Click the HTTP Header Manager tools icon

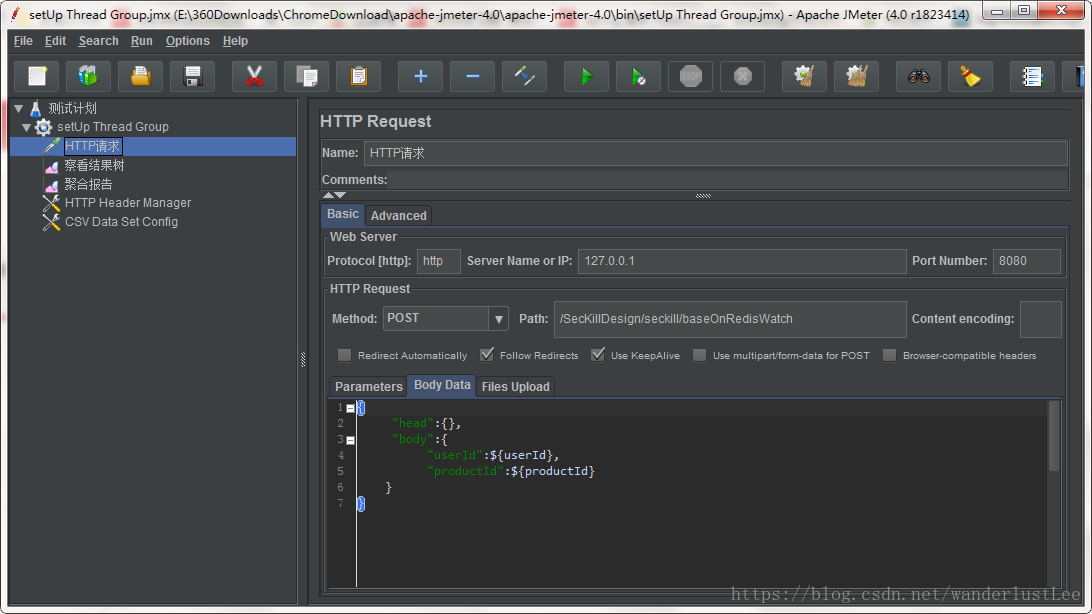click(51, 203)
